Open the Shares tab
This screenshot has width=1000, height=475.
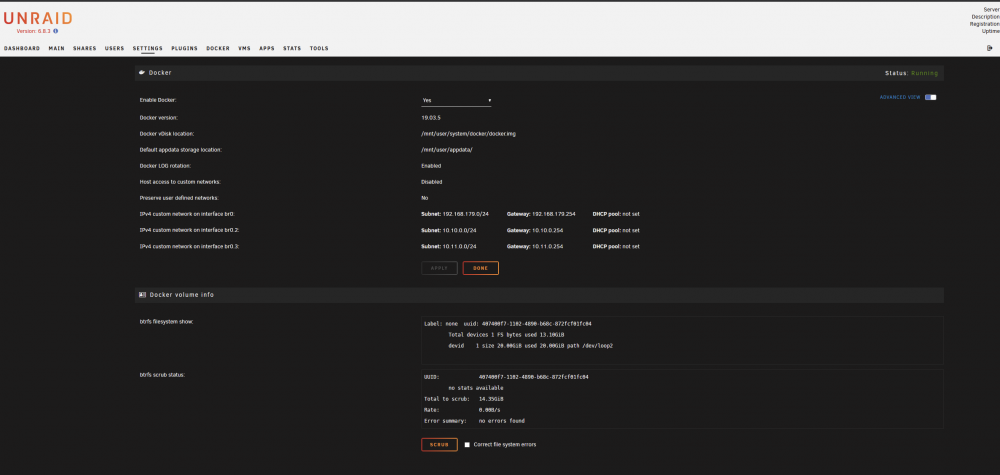click(x=84, y=48)
